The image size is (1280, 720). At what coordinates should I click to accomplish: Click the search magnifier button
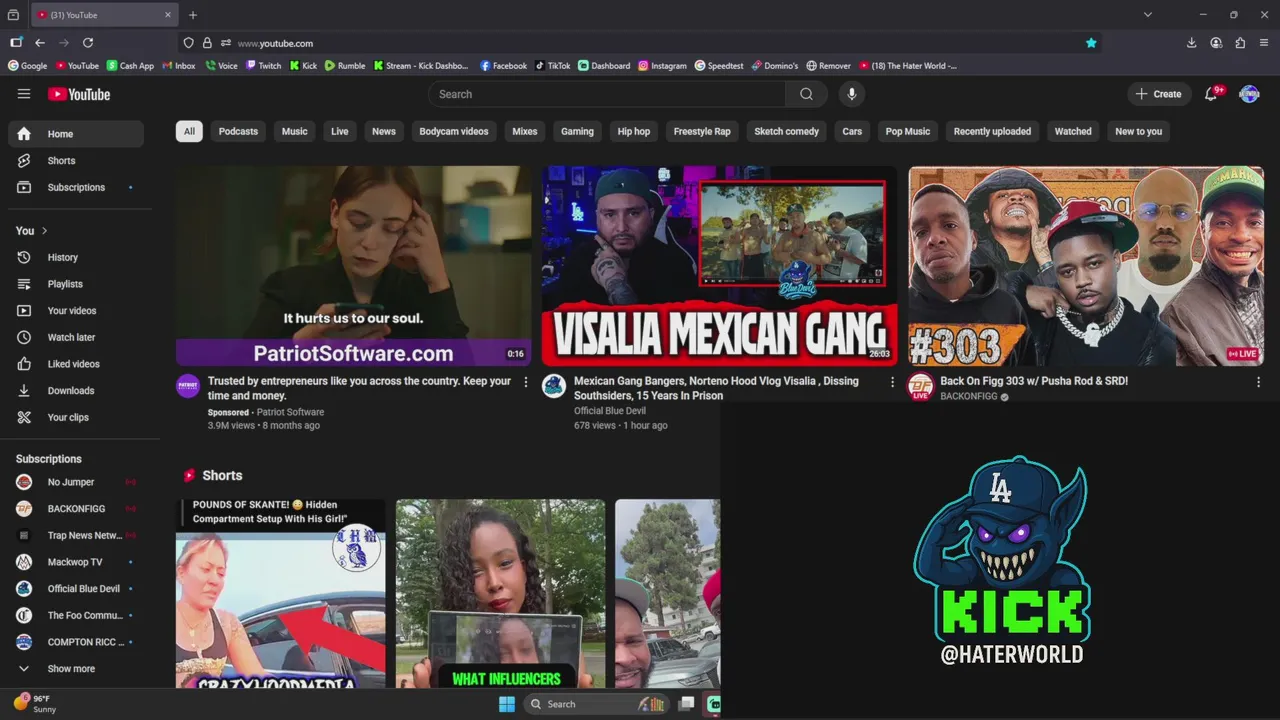(806, 94)
